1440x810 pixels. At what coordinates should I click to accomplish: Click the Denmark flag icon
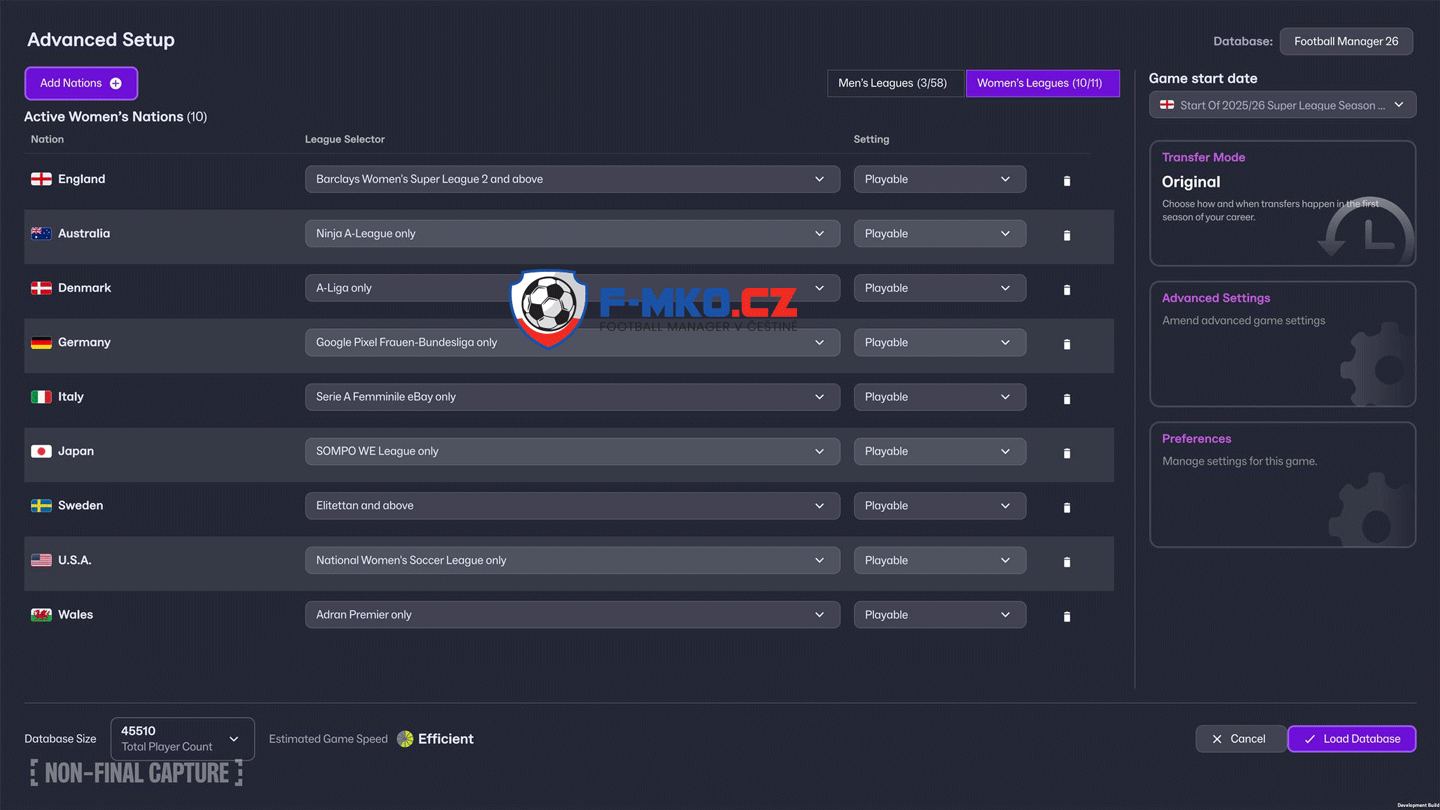[x=41, y=288]
